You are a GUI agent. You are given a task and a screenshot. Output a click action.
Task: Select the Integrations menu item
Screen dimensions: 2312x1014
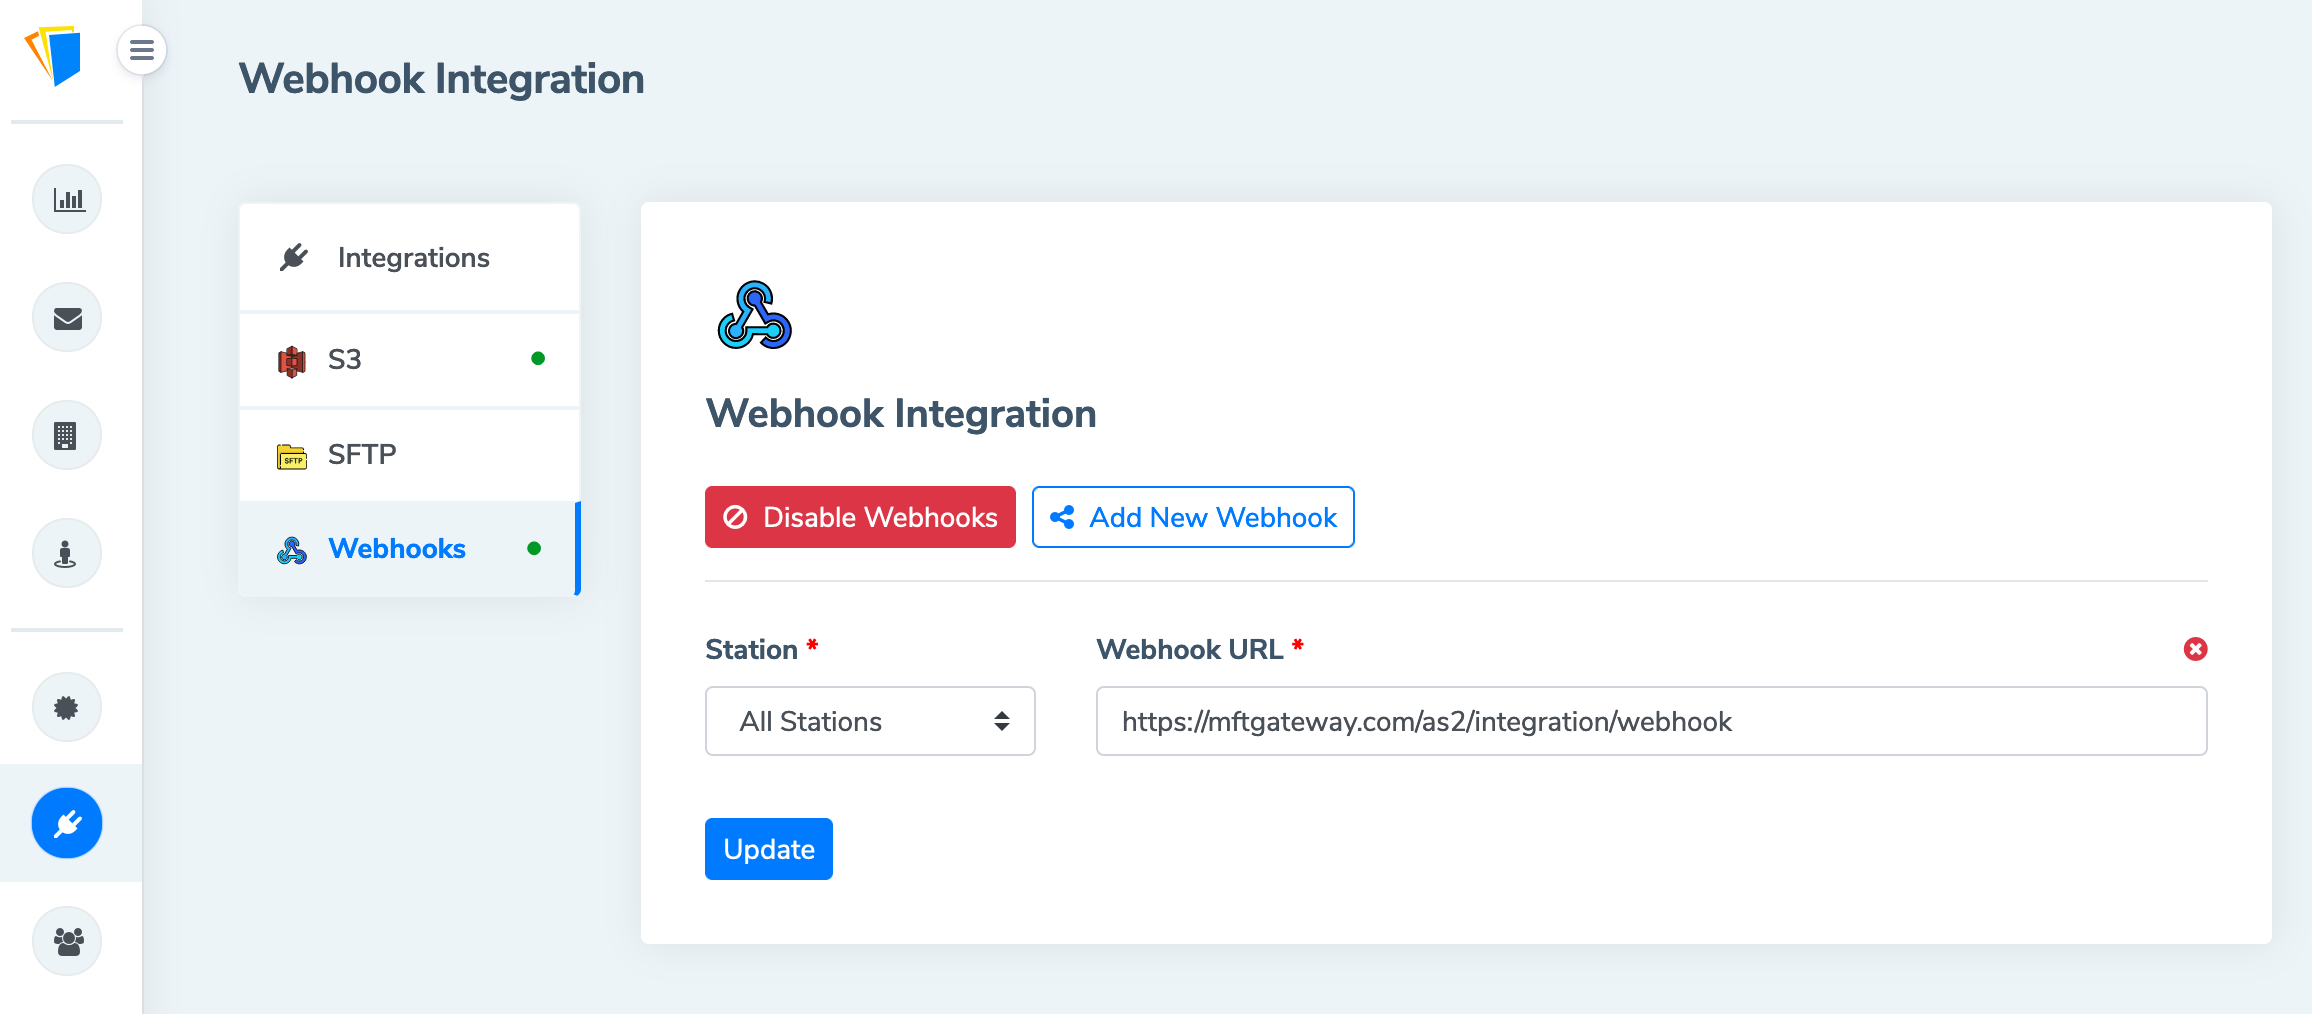(410, 257)
